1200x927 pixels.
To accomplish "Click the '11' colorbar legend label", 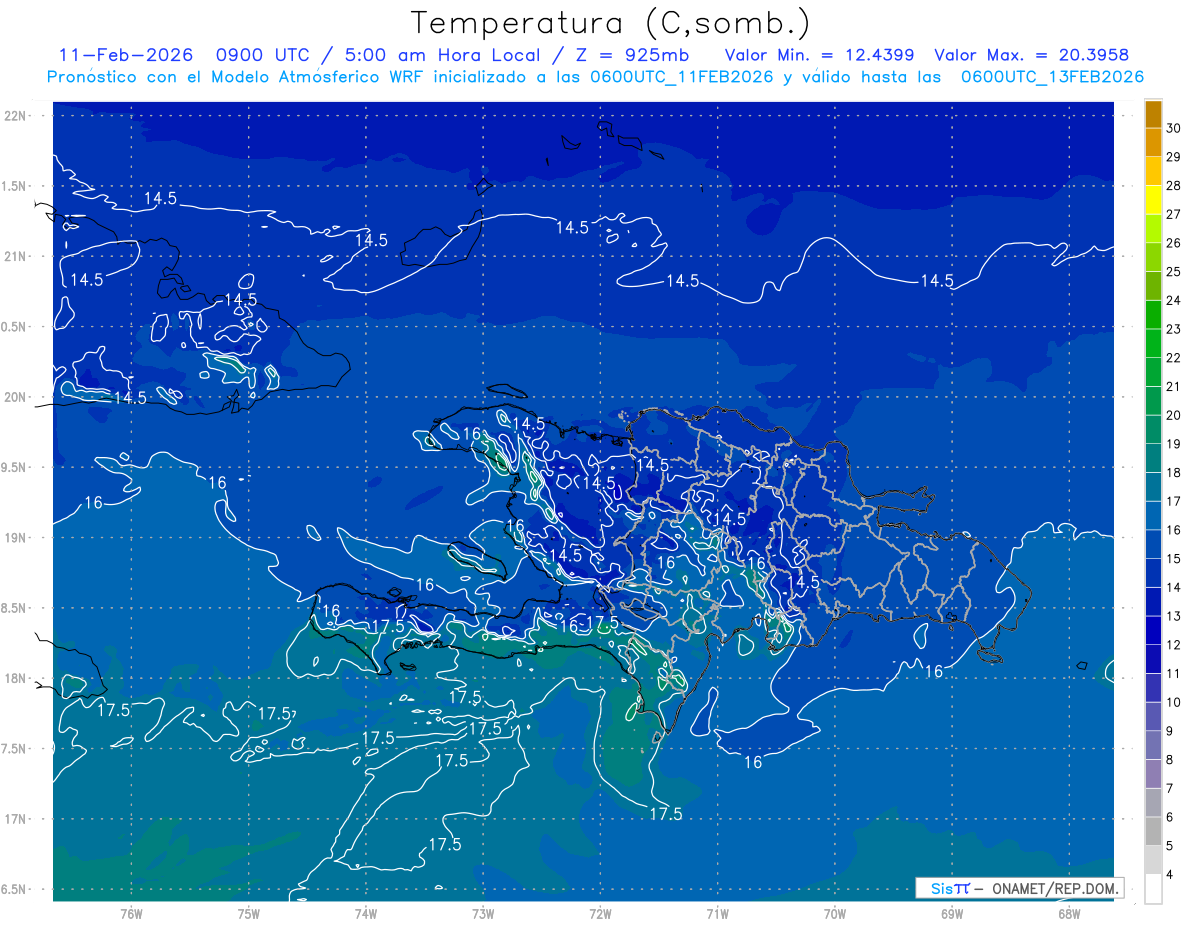I will point(1174,674).
